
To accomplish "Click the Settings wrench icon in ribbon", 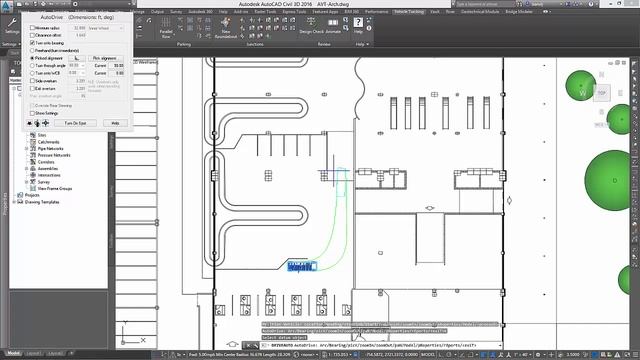I will [12, 23].
